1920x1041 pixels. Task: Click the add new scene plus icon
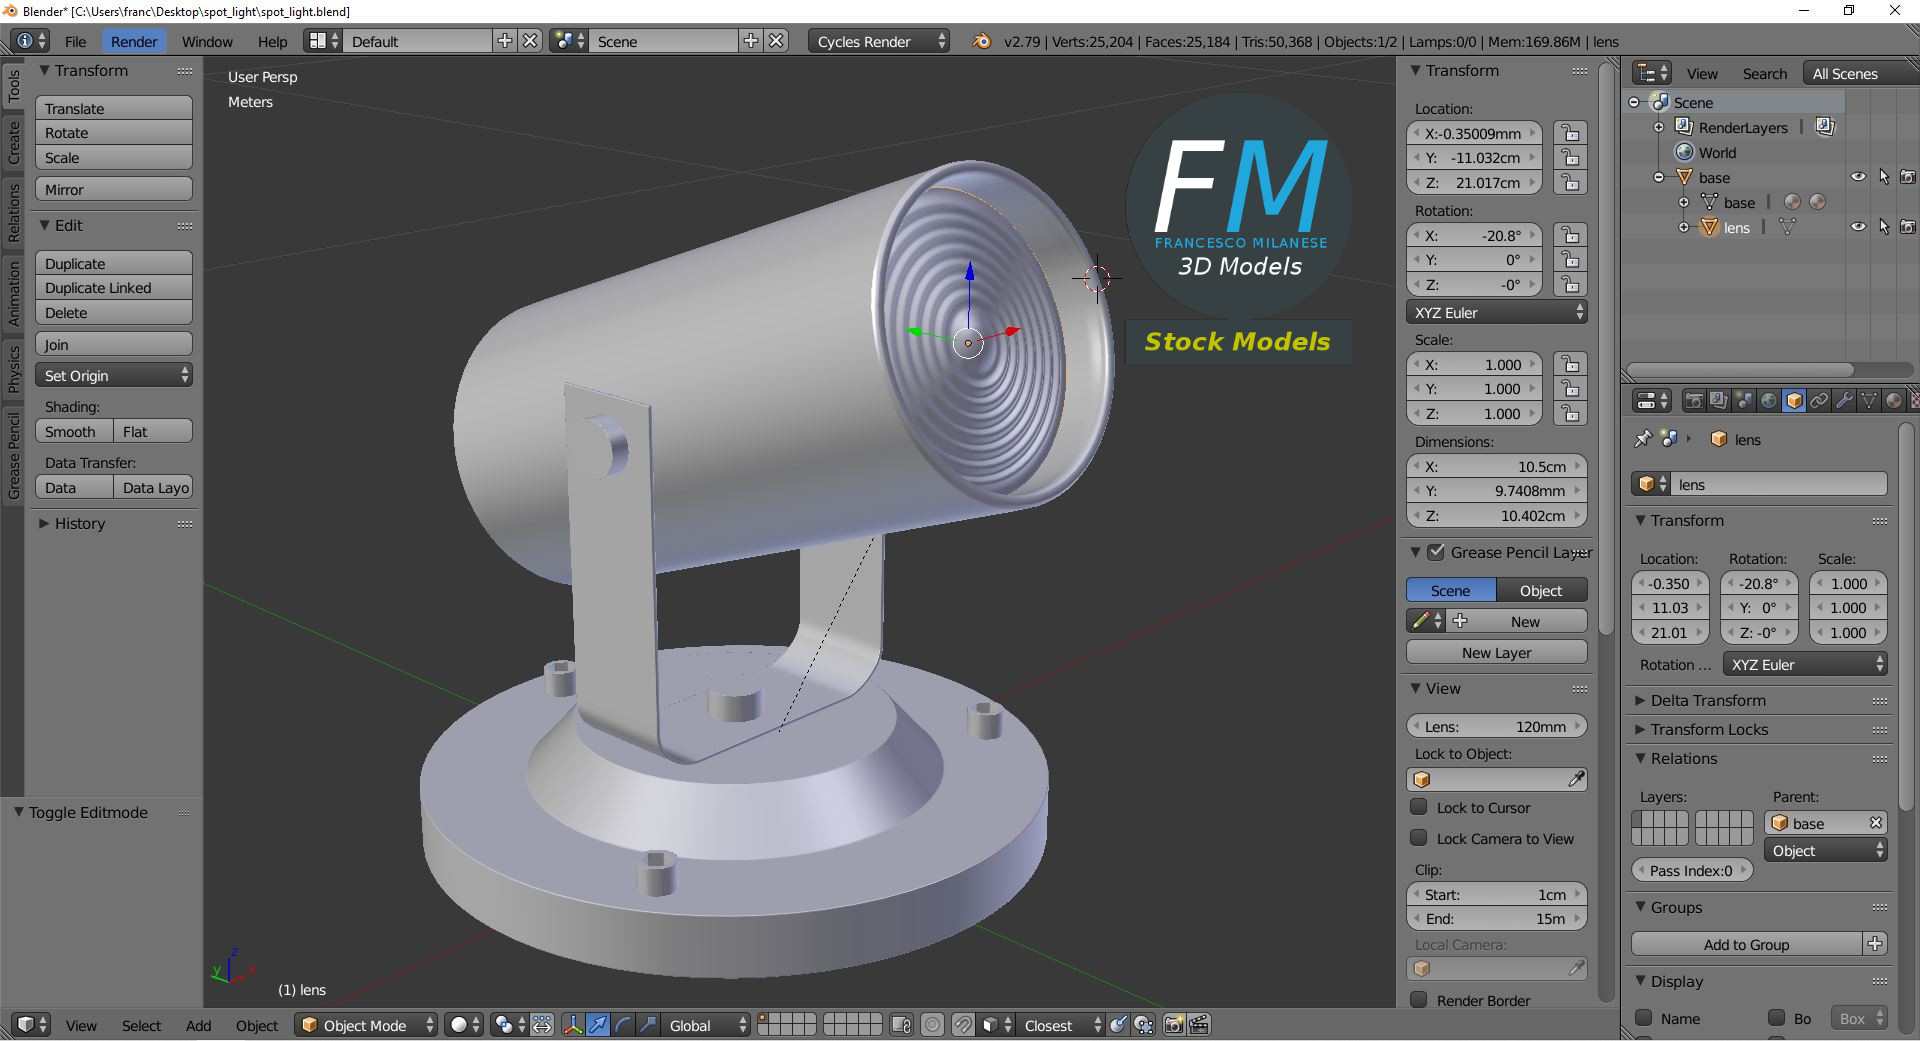coord(751,41)
